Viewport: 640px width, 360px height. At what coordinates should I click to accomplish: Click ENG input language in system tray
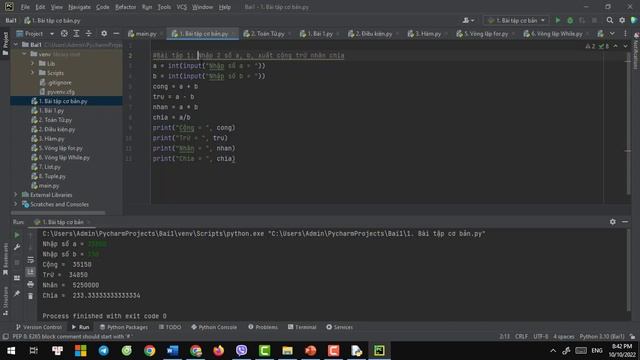tap(597, 351)
